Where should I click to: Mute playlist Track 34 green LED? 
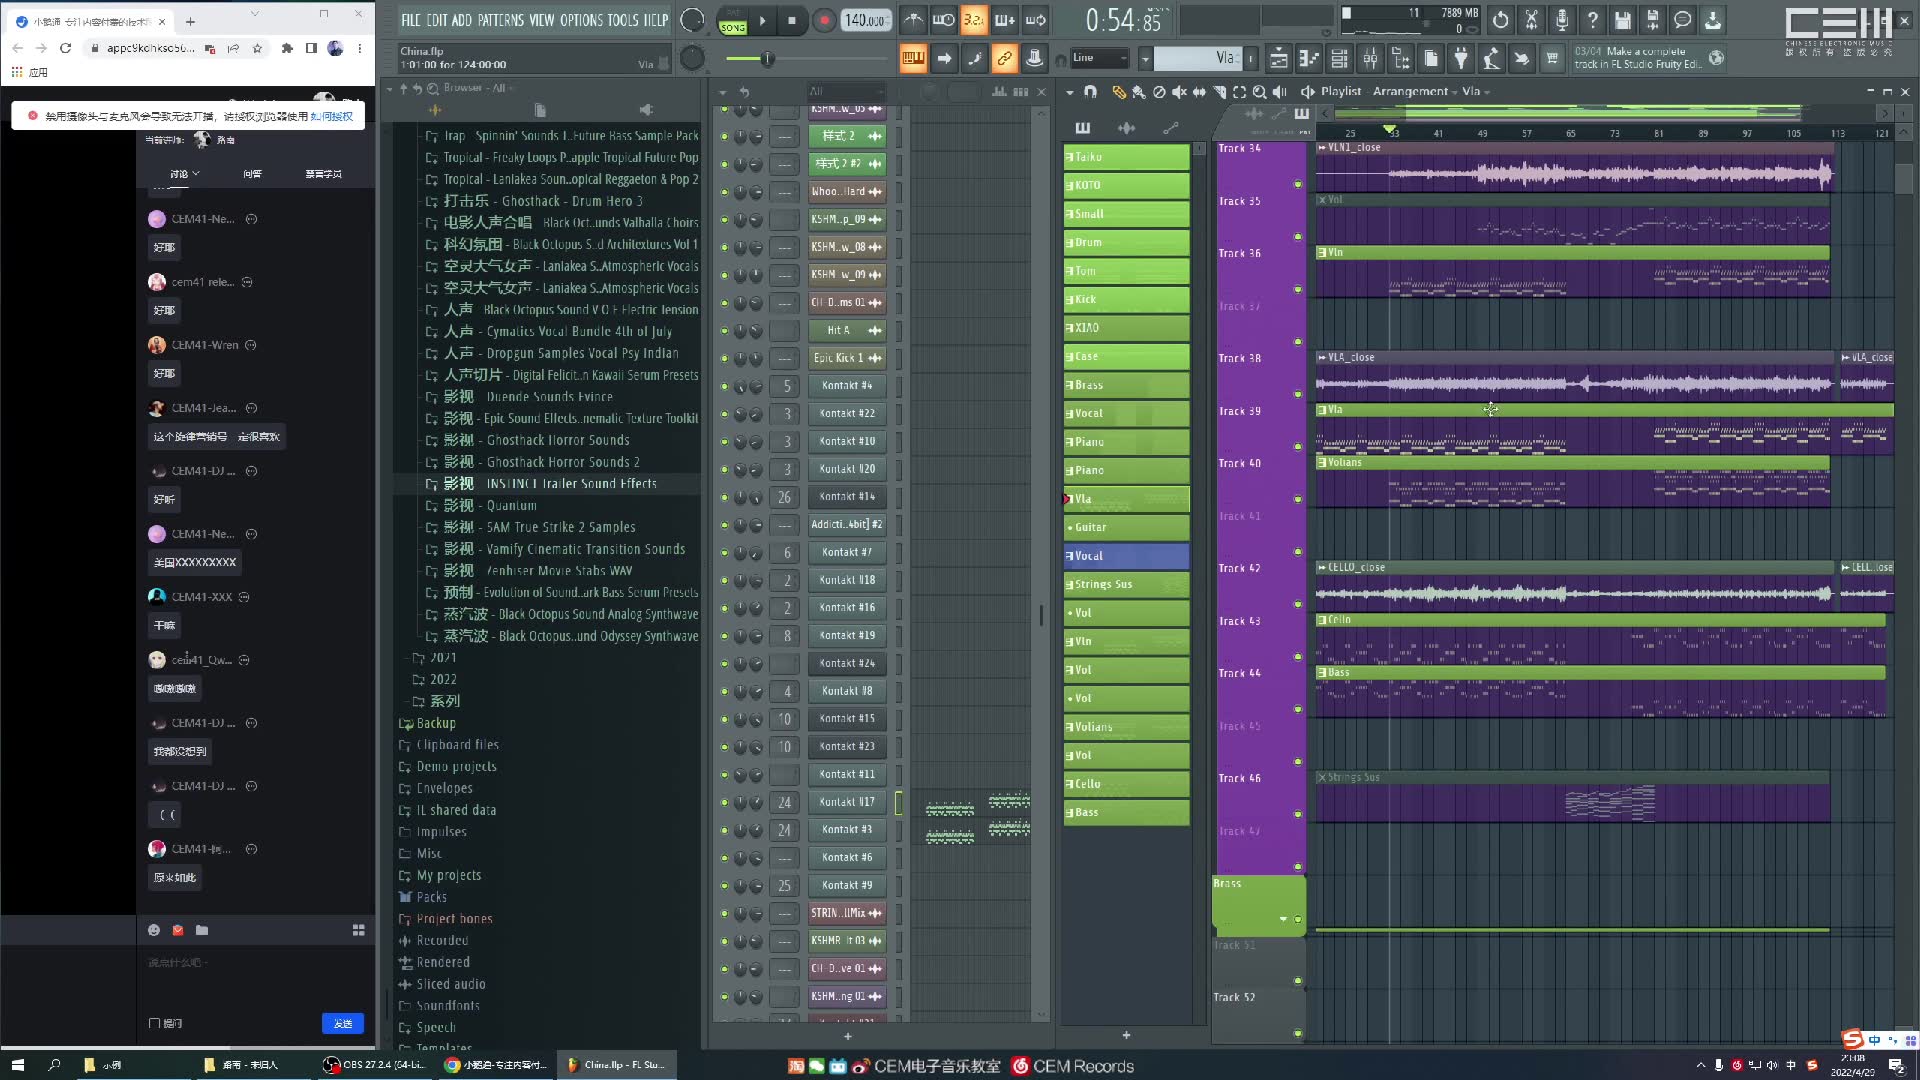[1298, 184]
